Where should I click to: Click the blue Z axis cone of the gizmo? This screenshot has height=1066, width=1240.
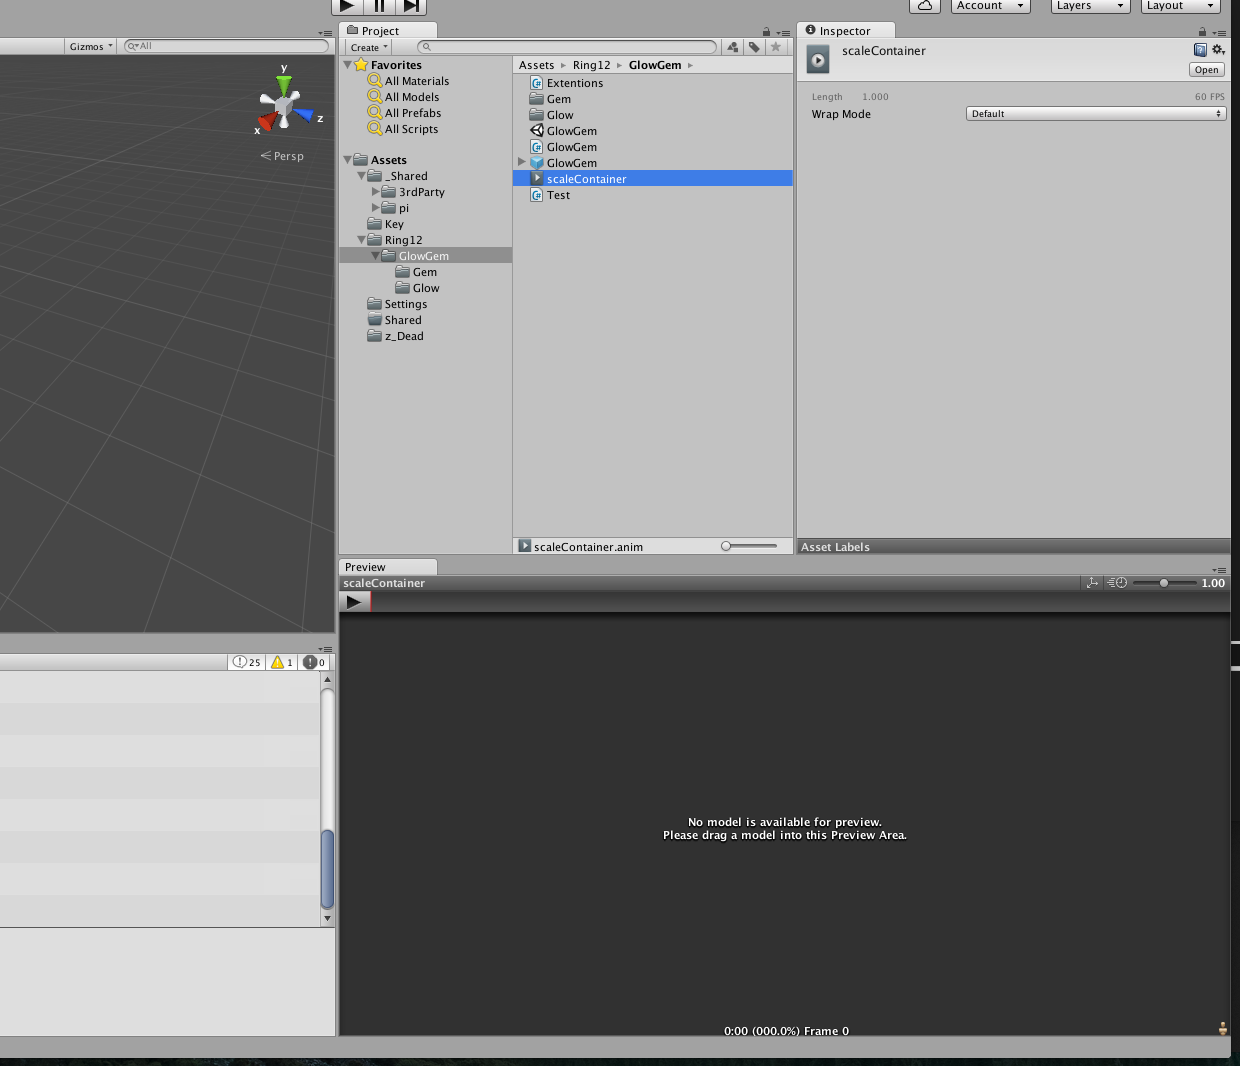pyautogui.click(x=305, y=116)
